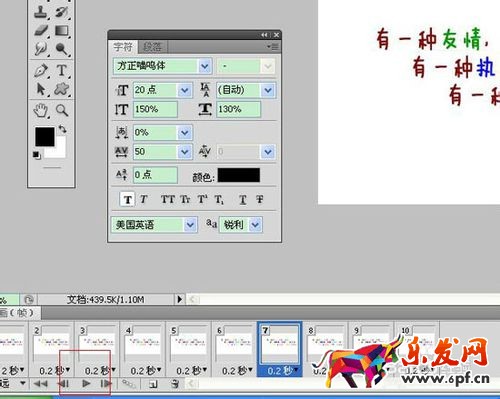500x399 pixels.
Task: Select the animation (帧) panel tab
Action: pyautogui.click(x=19, y=313)
